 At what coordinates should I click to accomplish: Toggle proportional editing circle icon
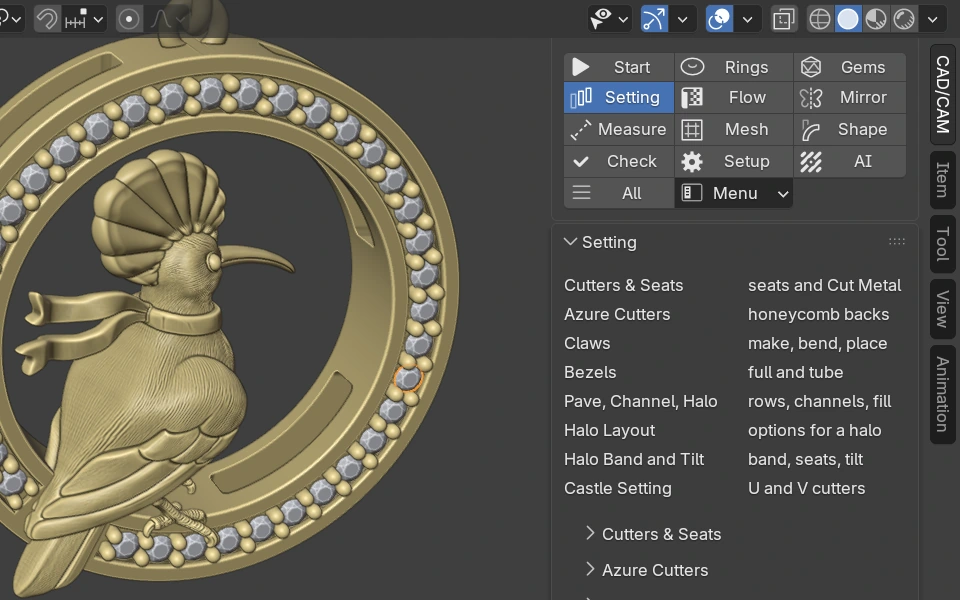click(129, 19)
